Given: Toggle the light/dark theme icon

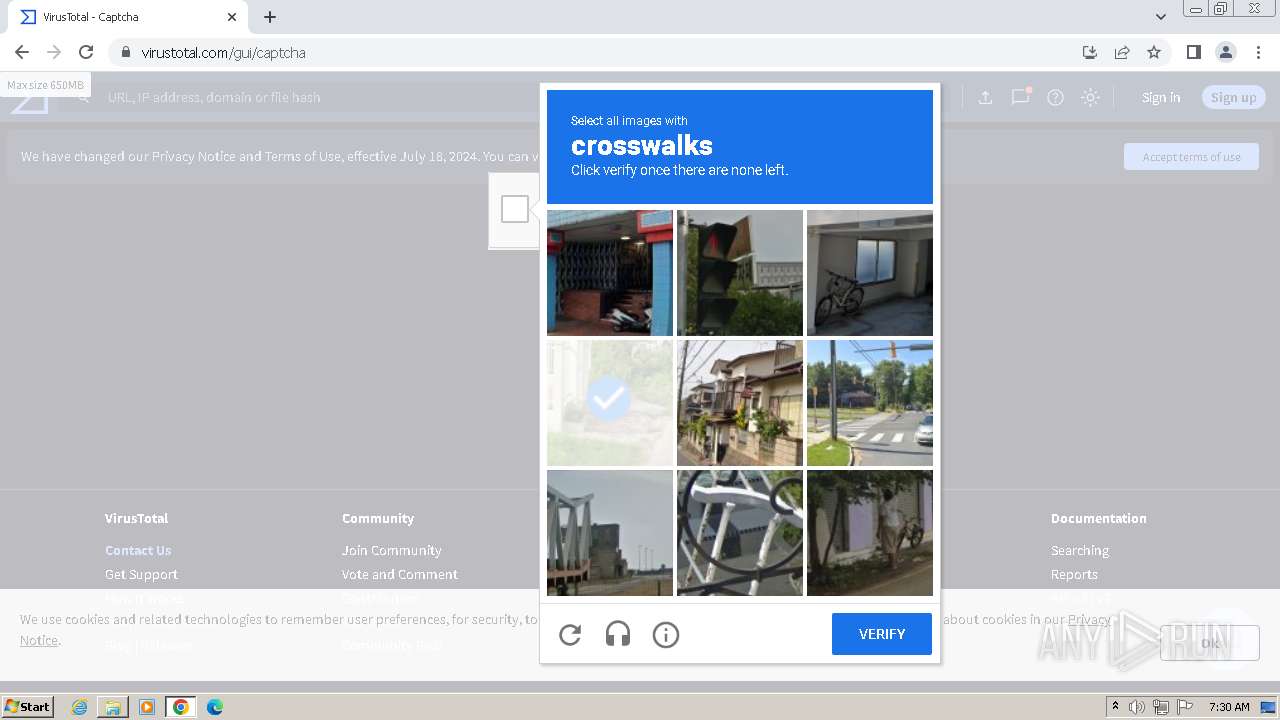Looking at the screenshot, I should [1091, 97].
